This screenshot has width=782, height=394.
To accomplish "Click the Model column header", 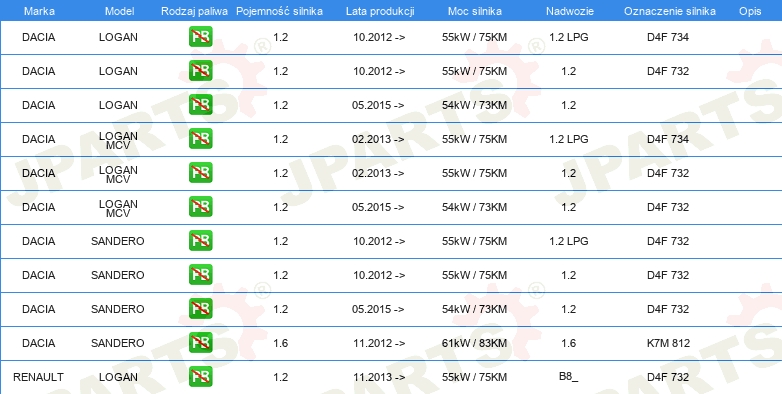I will 119,11.
